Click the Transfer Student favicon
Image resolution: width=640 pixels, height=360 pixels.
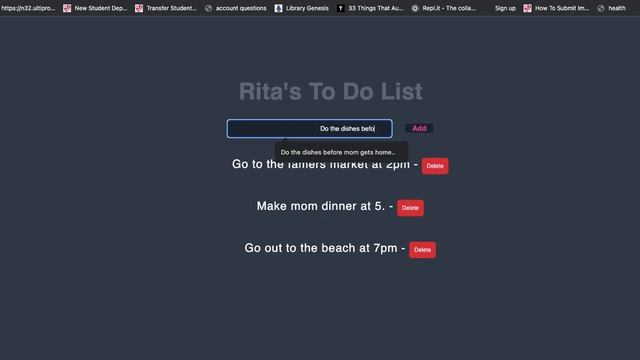(139, 8)
